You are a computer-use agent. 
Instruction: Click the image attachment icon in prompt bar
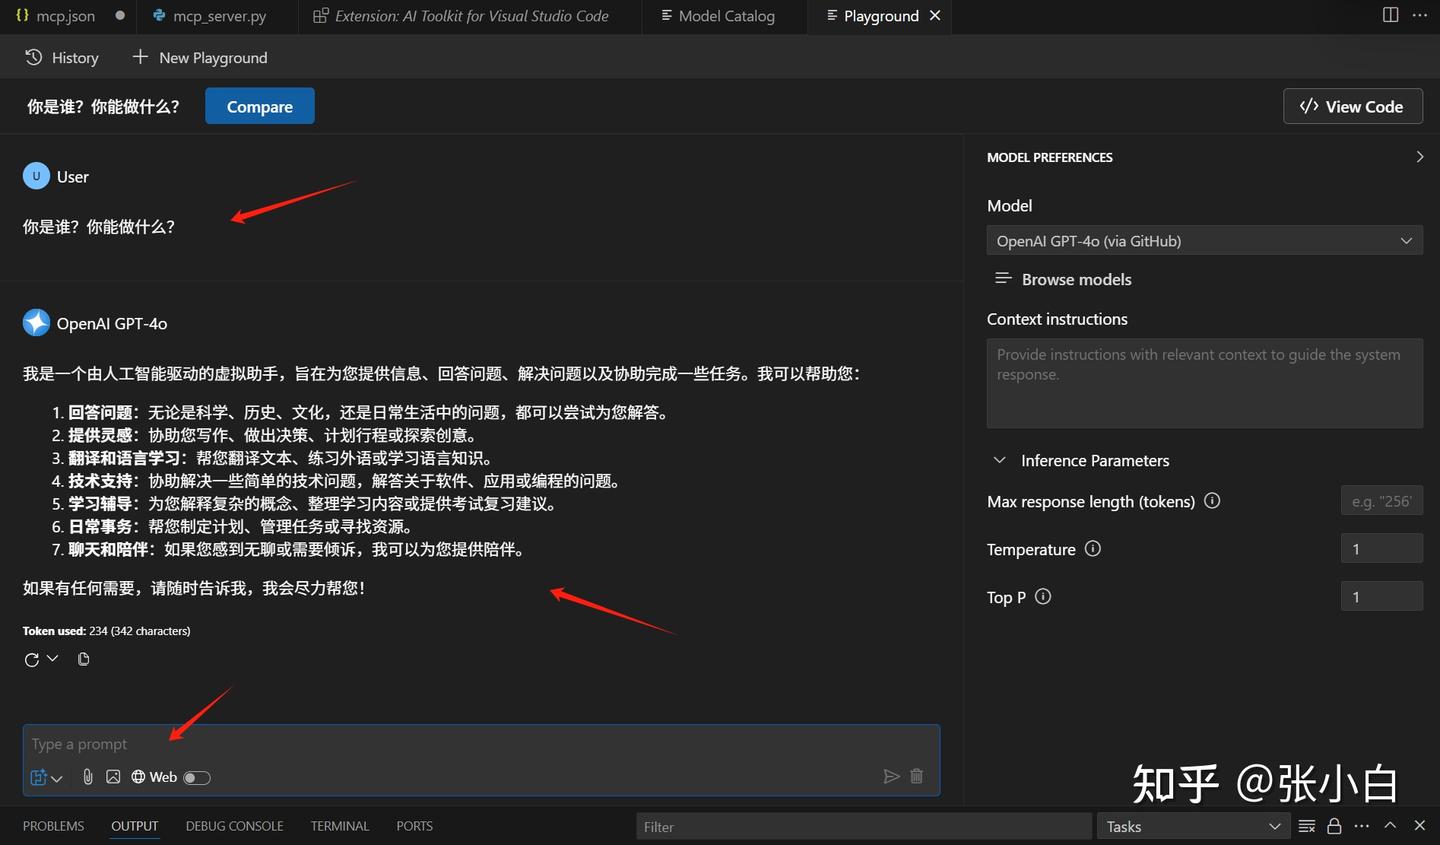click(x=113, y=777)
